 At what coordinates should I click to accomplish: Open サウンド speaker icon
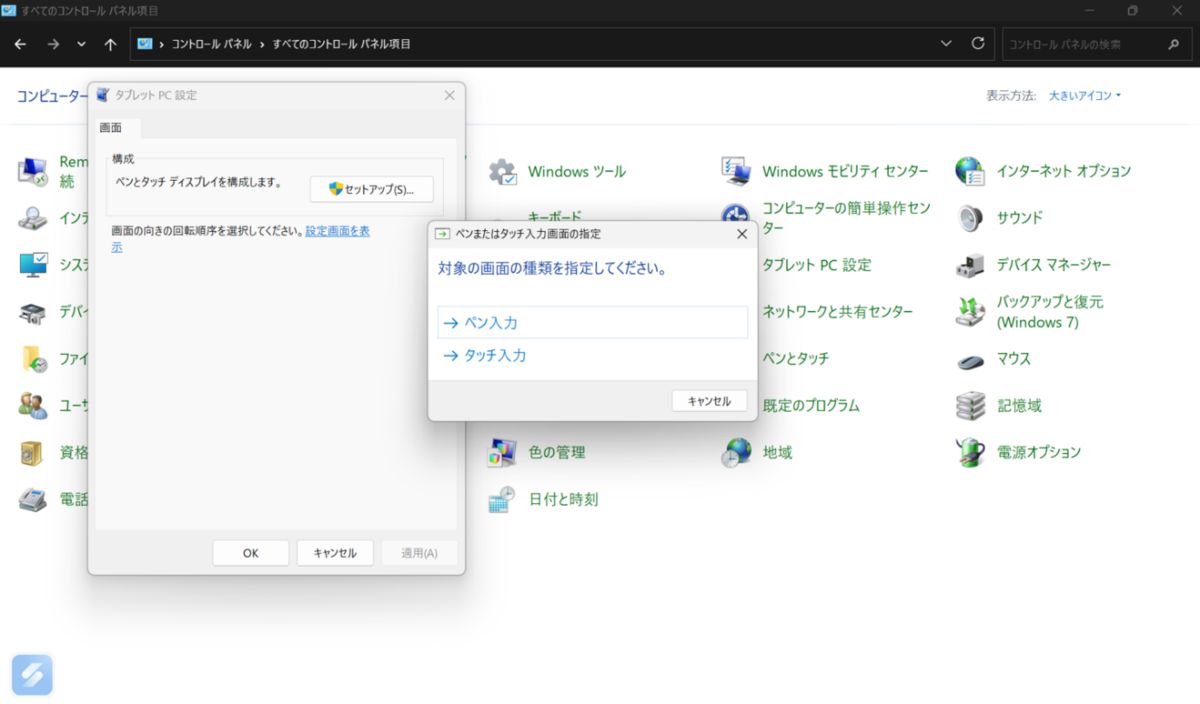point(970,218)
